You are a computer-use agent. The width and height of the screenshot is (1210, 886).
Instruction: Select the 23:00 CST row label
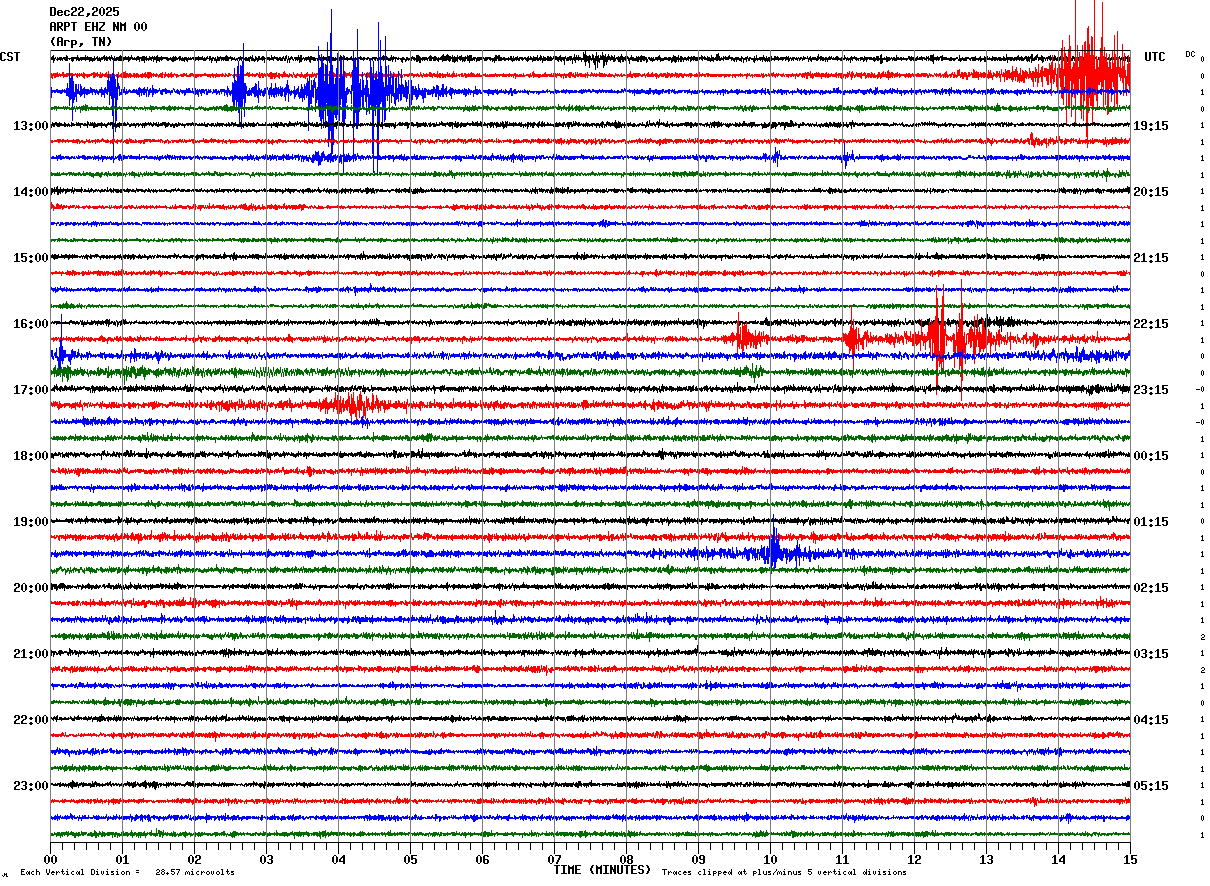31,786
